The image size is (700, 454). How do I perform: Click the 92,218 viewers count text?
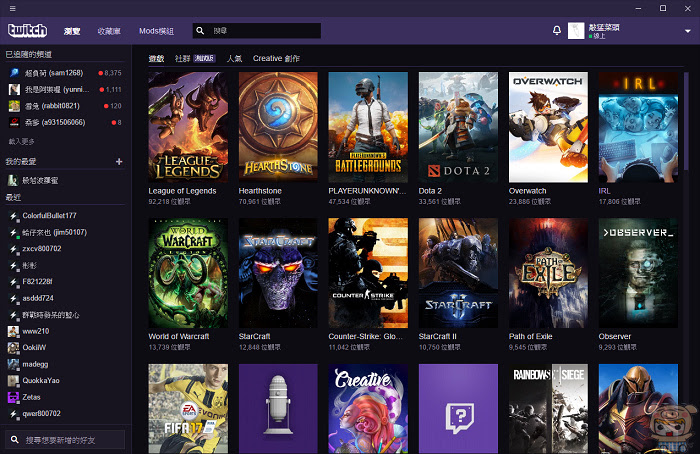click(x=170, y=201)
